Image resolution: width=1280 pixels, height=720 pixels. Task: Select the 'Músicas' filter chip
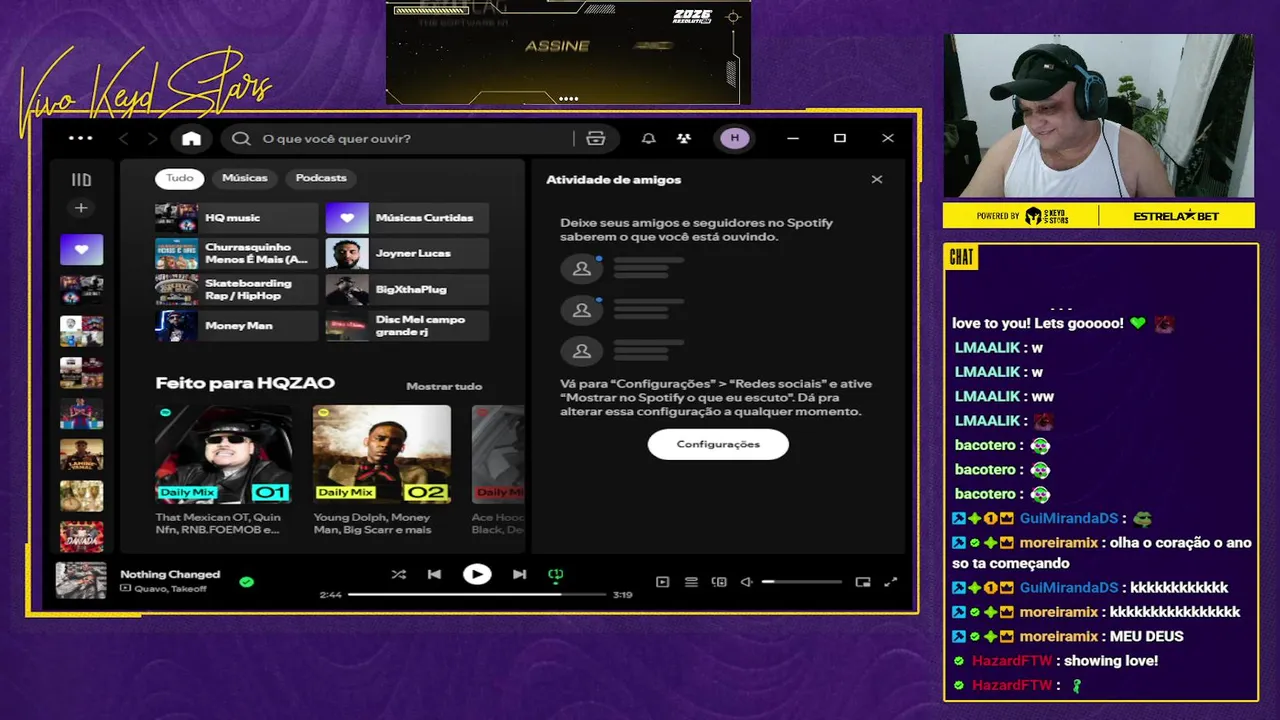245,178
